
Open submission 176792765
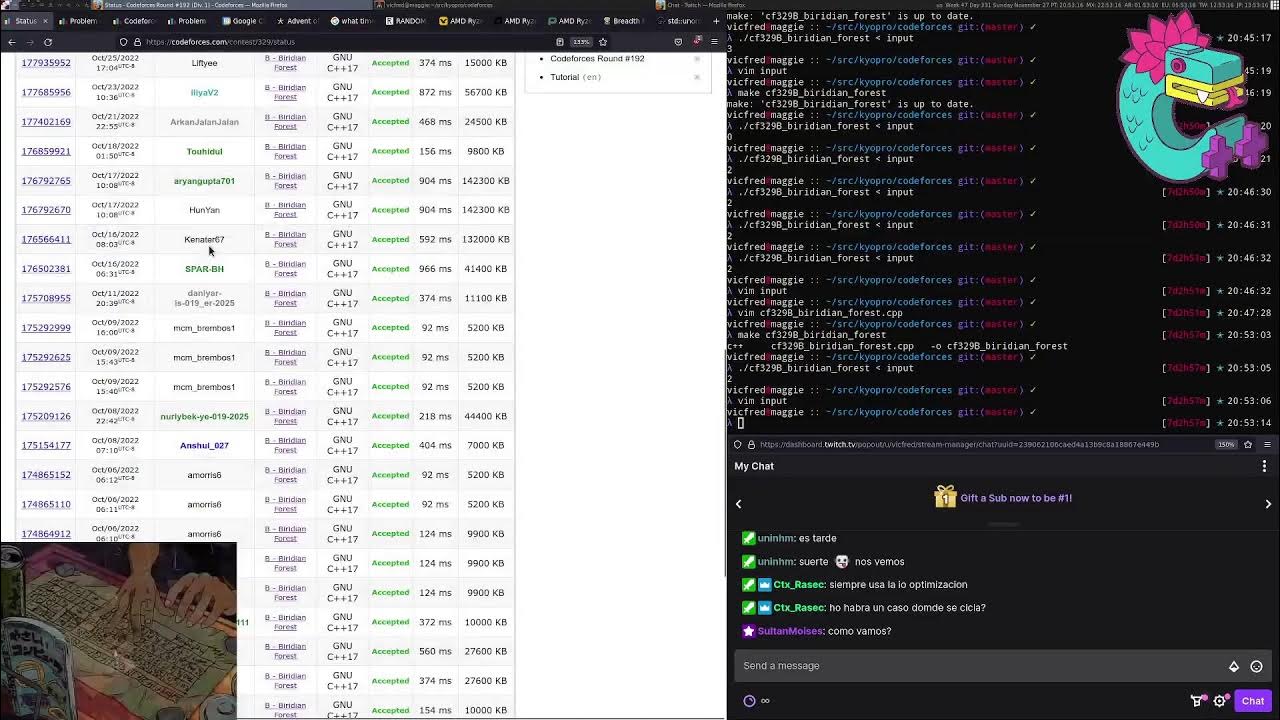46,181
